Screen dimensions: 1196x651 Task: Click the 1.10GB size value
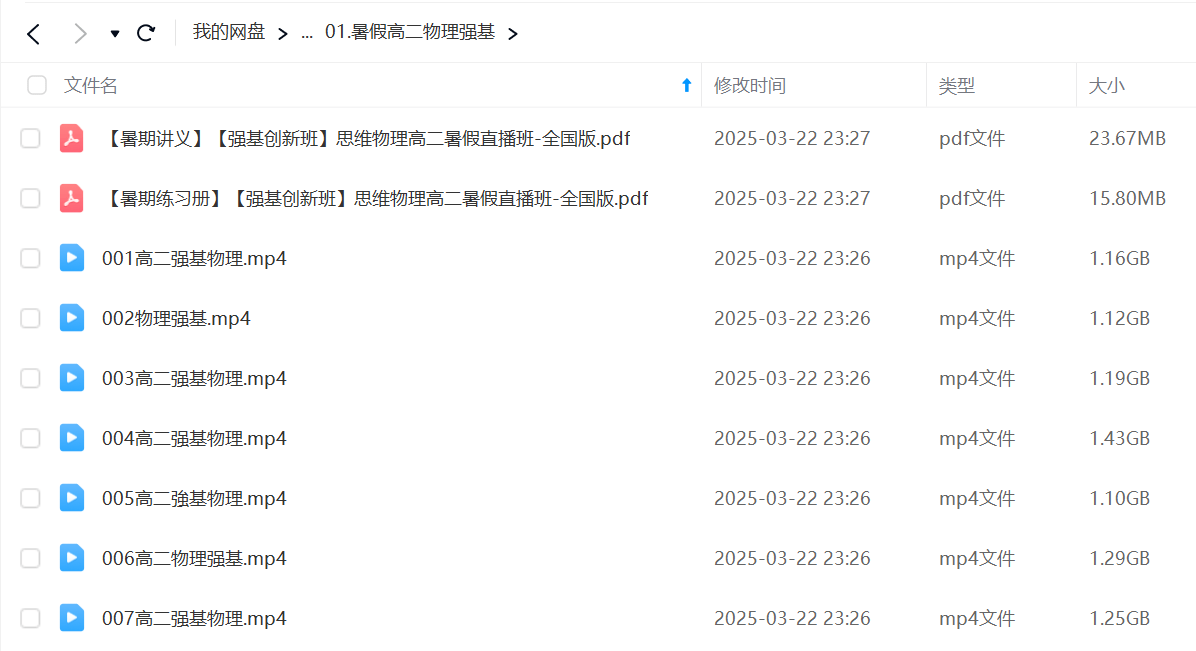(1119, 498)
